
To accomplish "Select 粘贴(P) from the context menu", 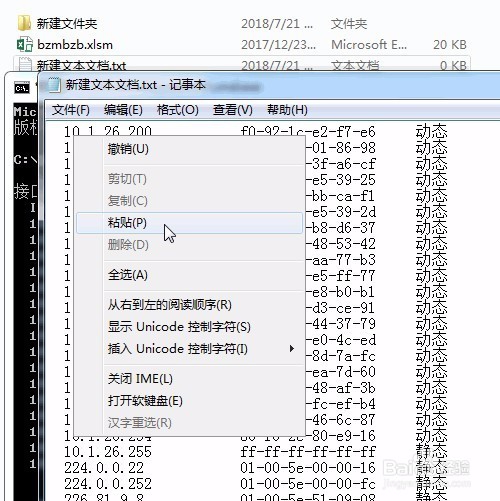I will [189, 223].
